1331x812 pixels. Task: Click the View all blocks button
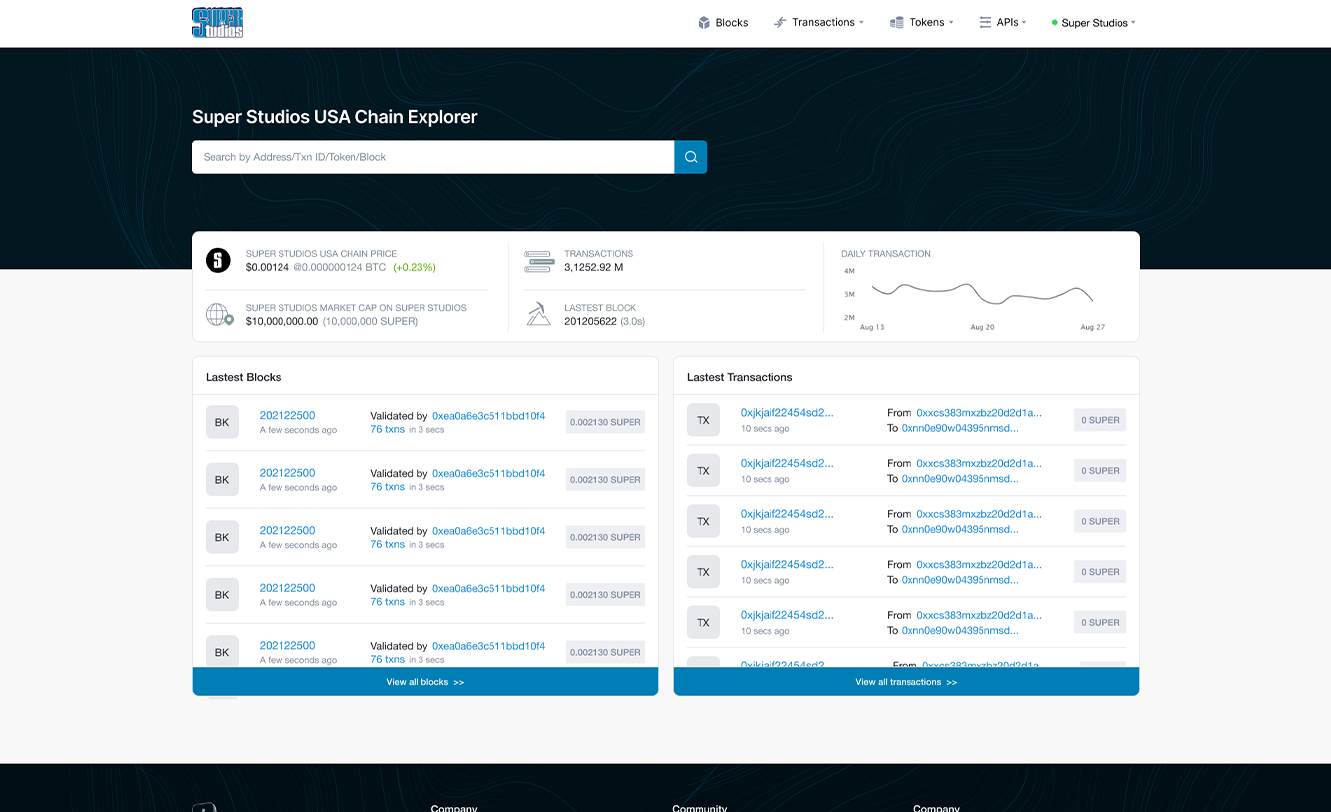coord(425,682)
